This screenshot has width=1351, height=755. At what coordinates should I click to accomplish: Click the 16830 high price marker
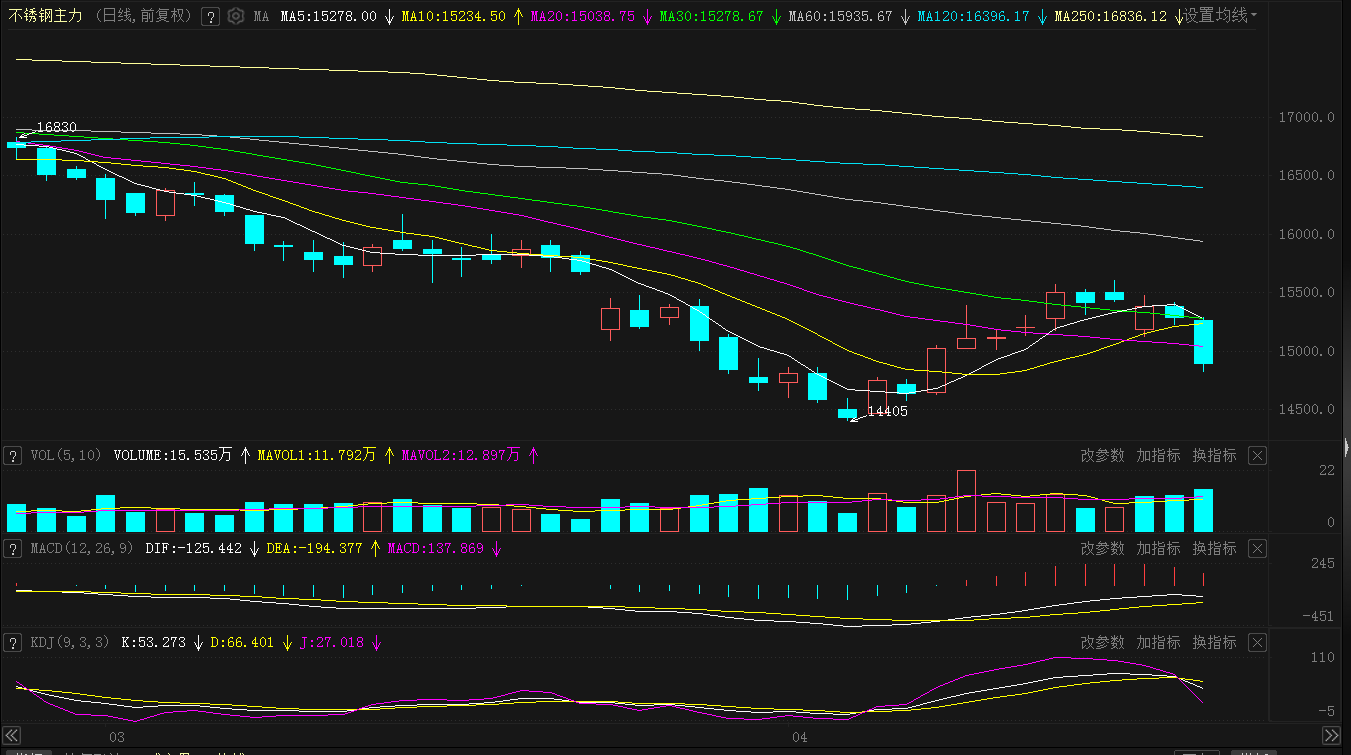point(57,127)
